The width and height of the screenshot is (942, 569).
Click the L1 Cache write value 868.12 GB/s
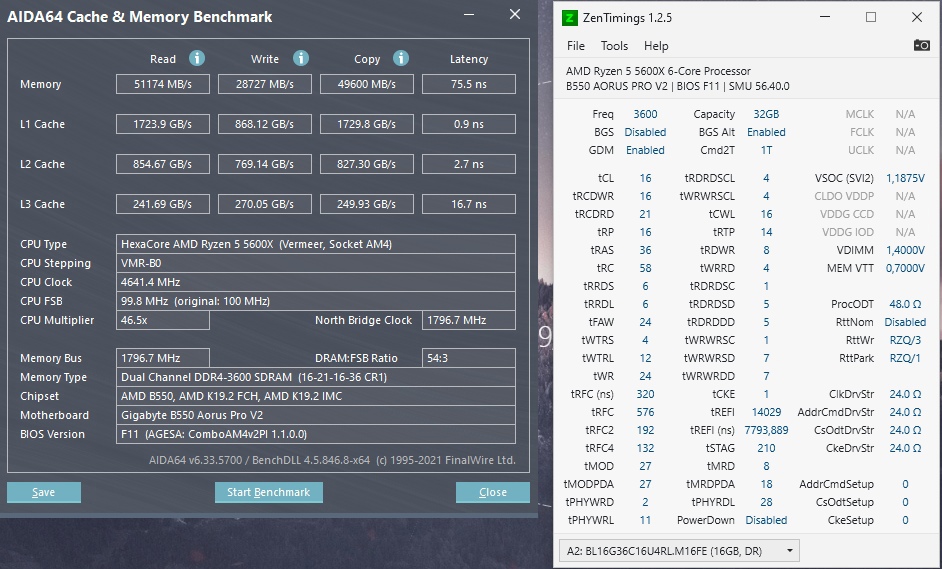tap(265, 124)
